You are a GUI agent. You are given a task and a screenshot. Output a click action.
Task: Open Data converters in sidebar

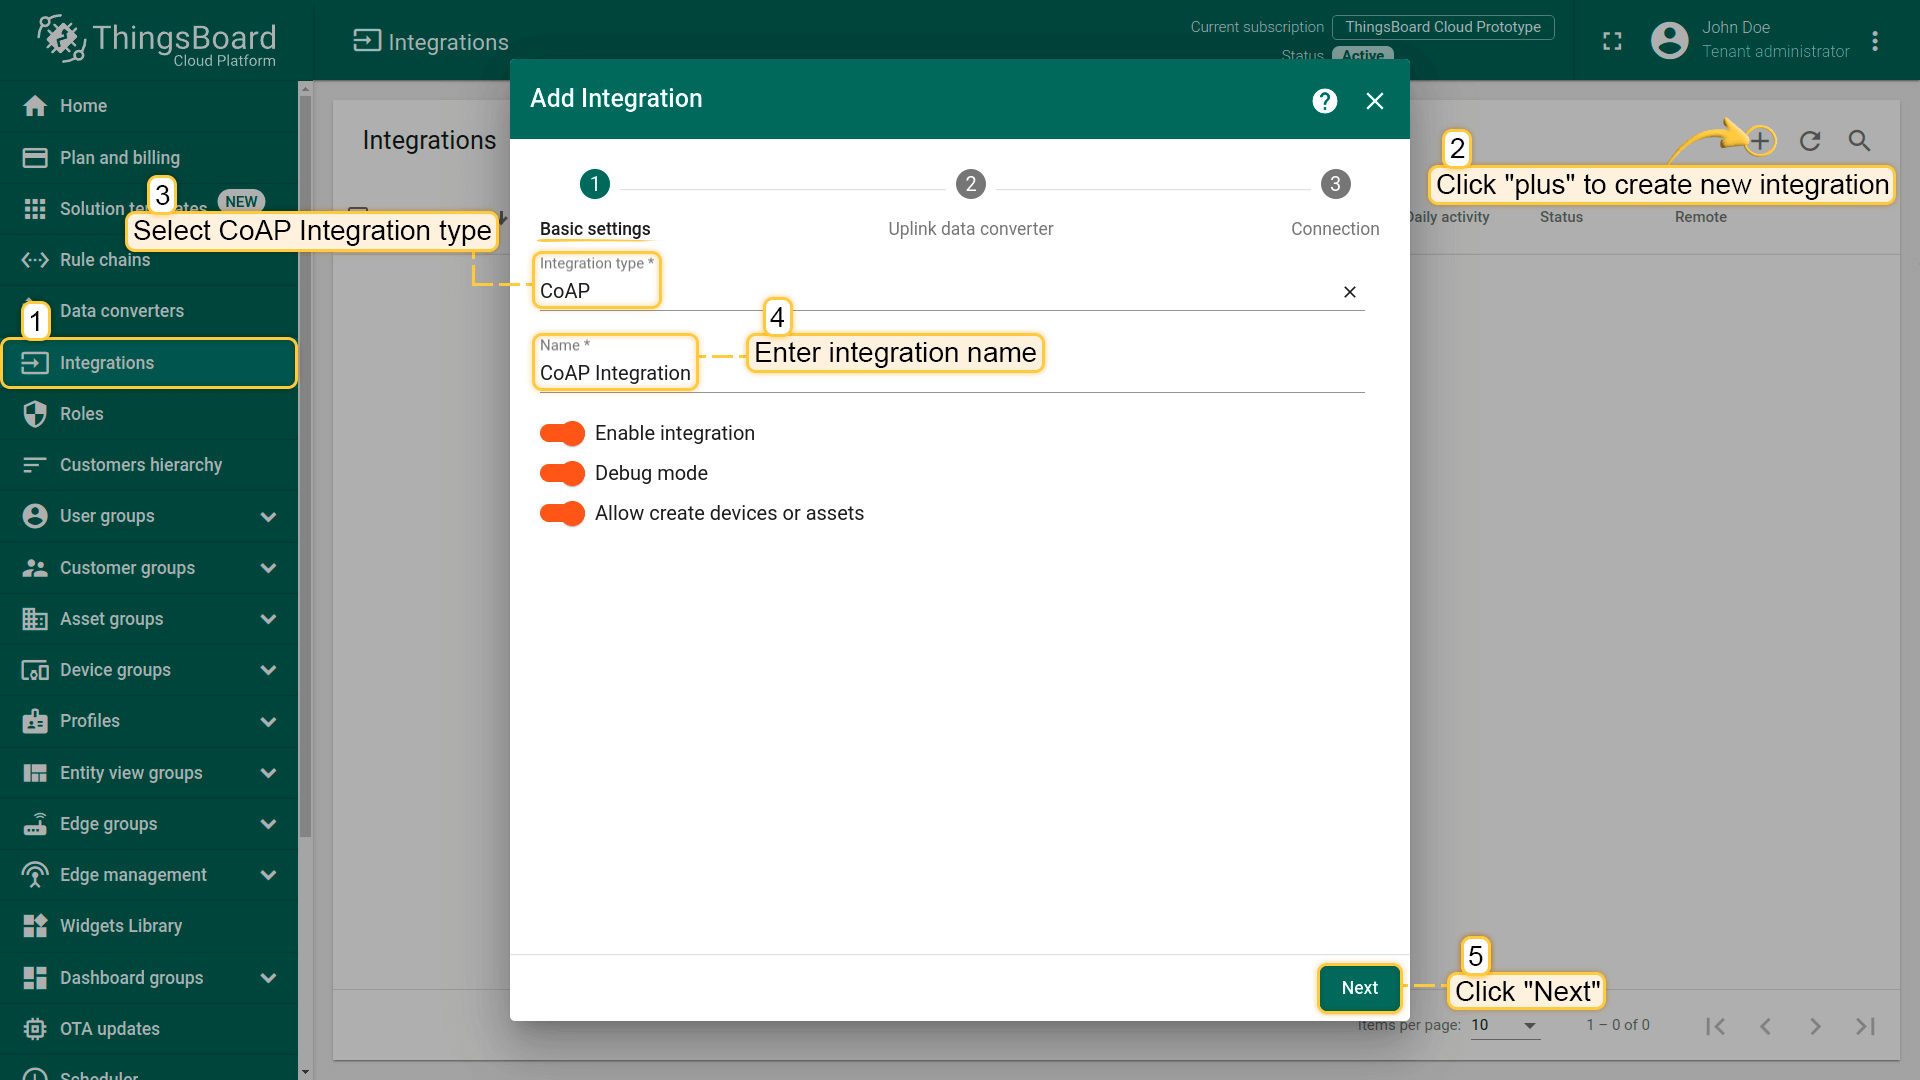pos(121,311)
